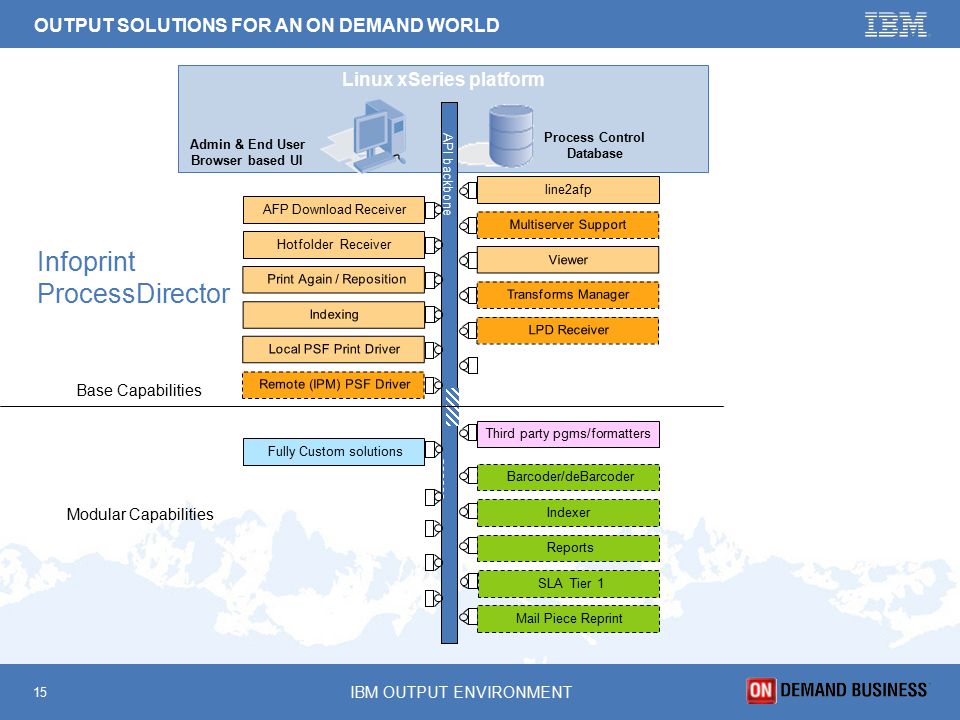
Task: Click the connector plug beside AFP Download Receiver
Action: [433, 210]
